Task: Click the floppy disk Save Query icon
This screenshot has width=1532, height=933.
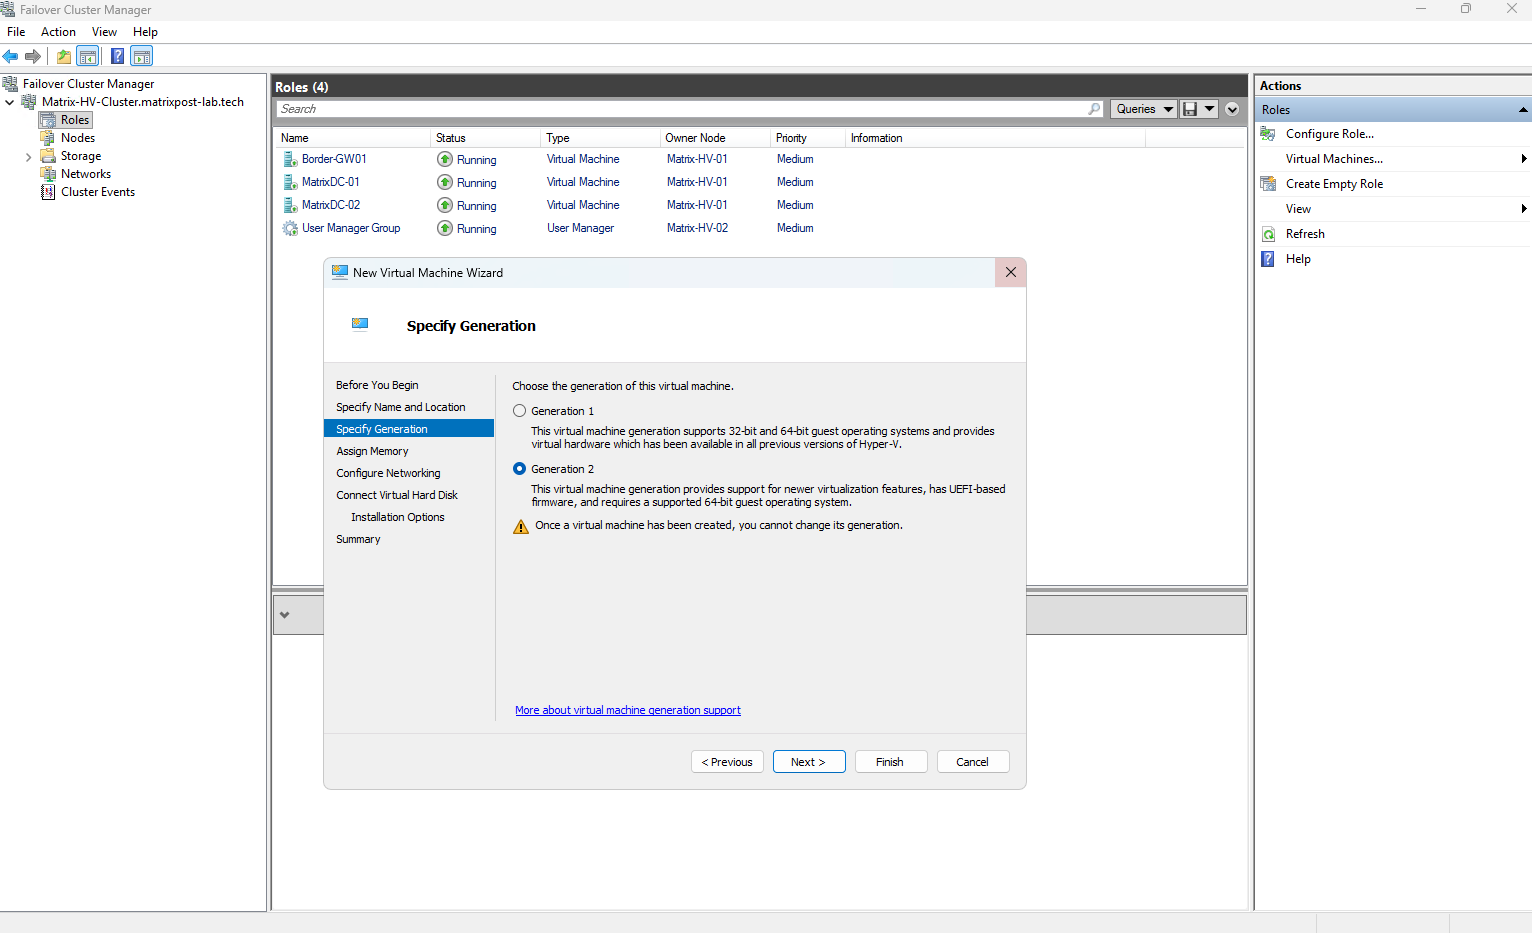Action: coord(1190,109)
